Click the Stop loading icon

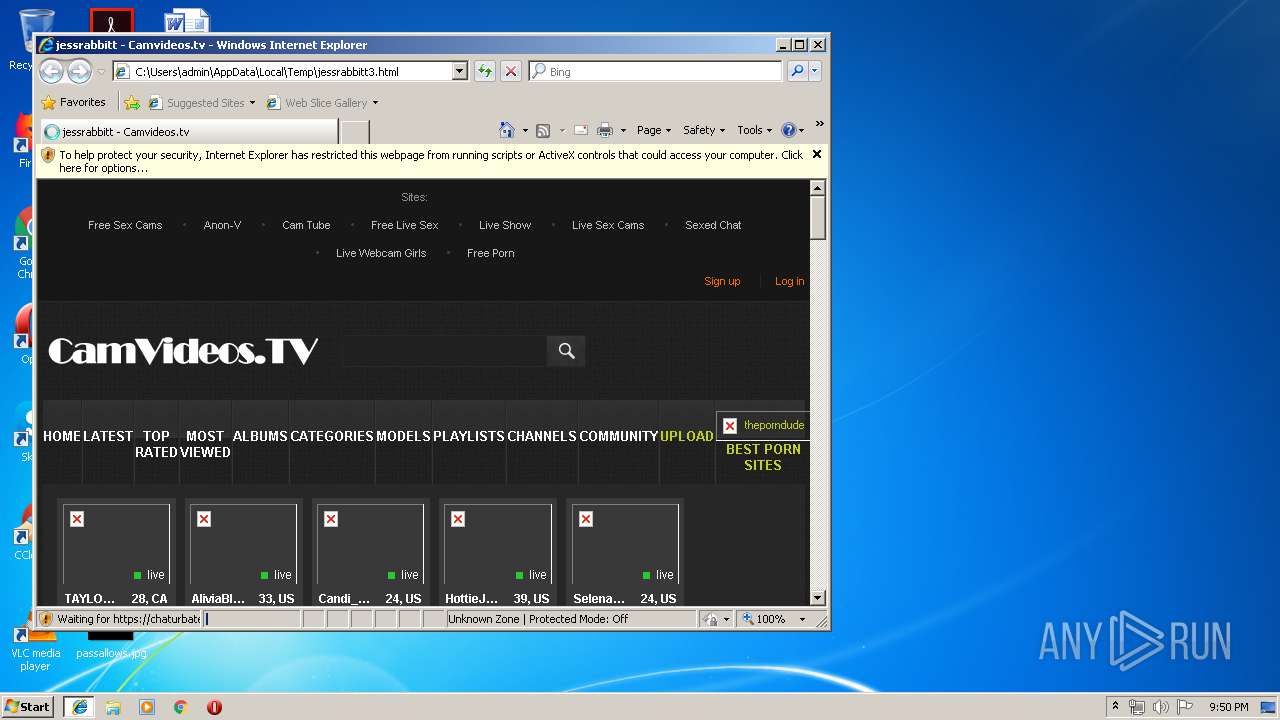pyautogui.click(x=510, y=71)
